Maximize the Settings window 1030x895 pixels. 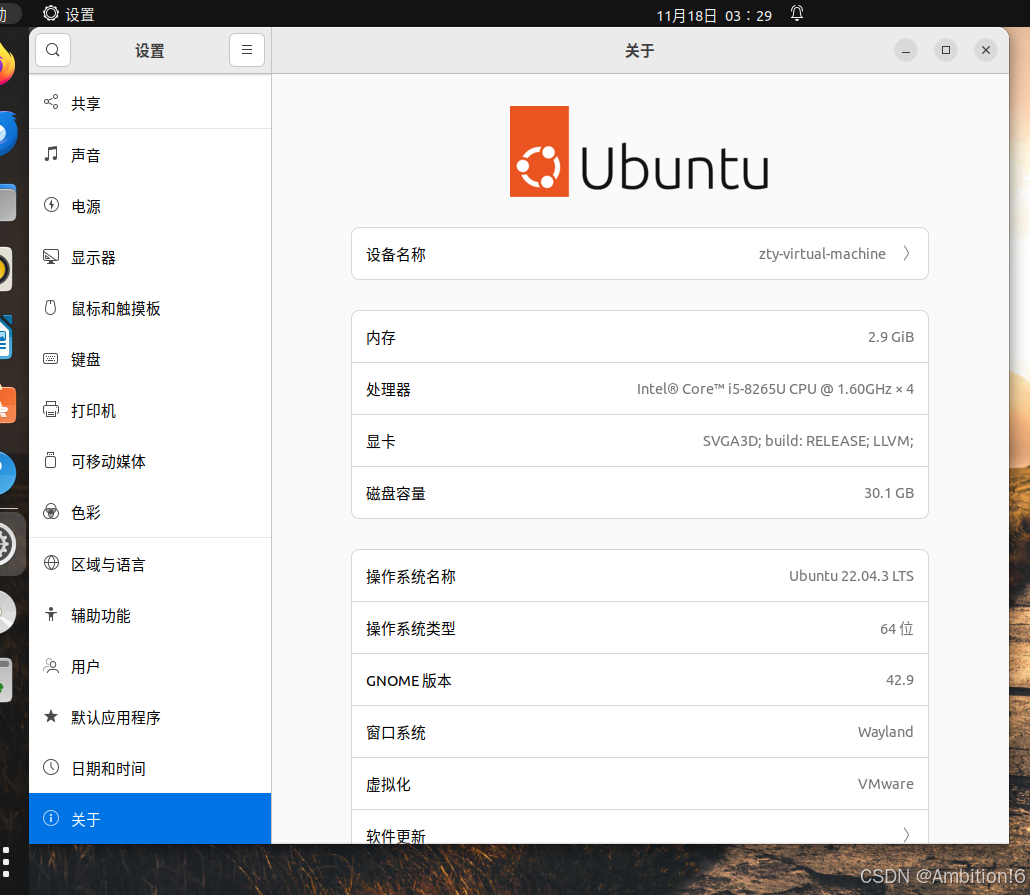[x=946, y=50]
